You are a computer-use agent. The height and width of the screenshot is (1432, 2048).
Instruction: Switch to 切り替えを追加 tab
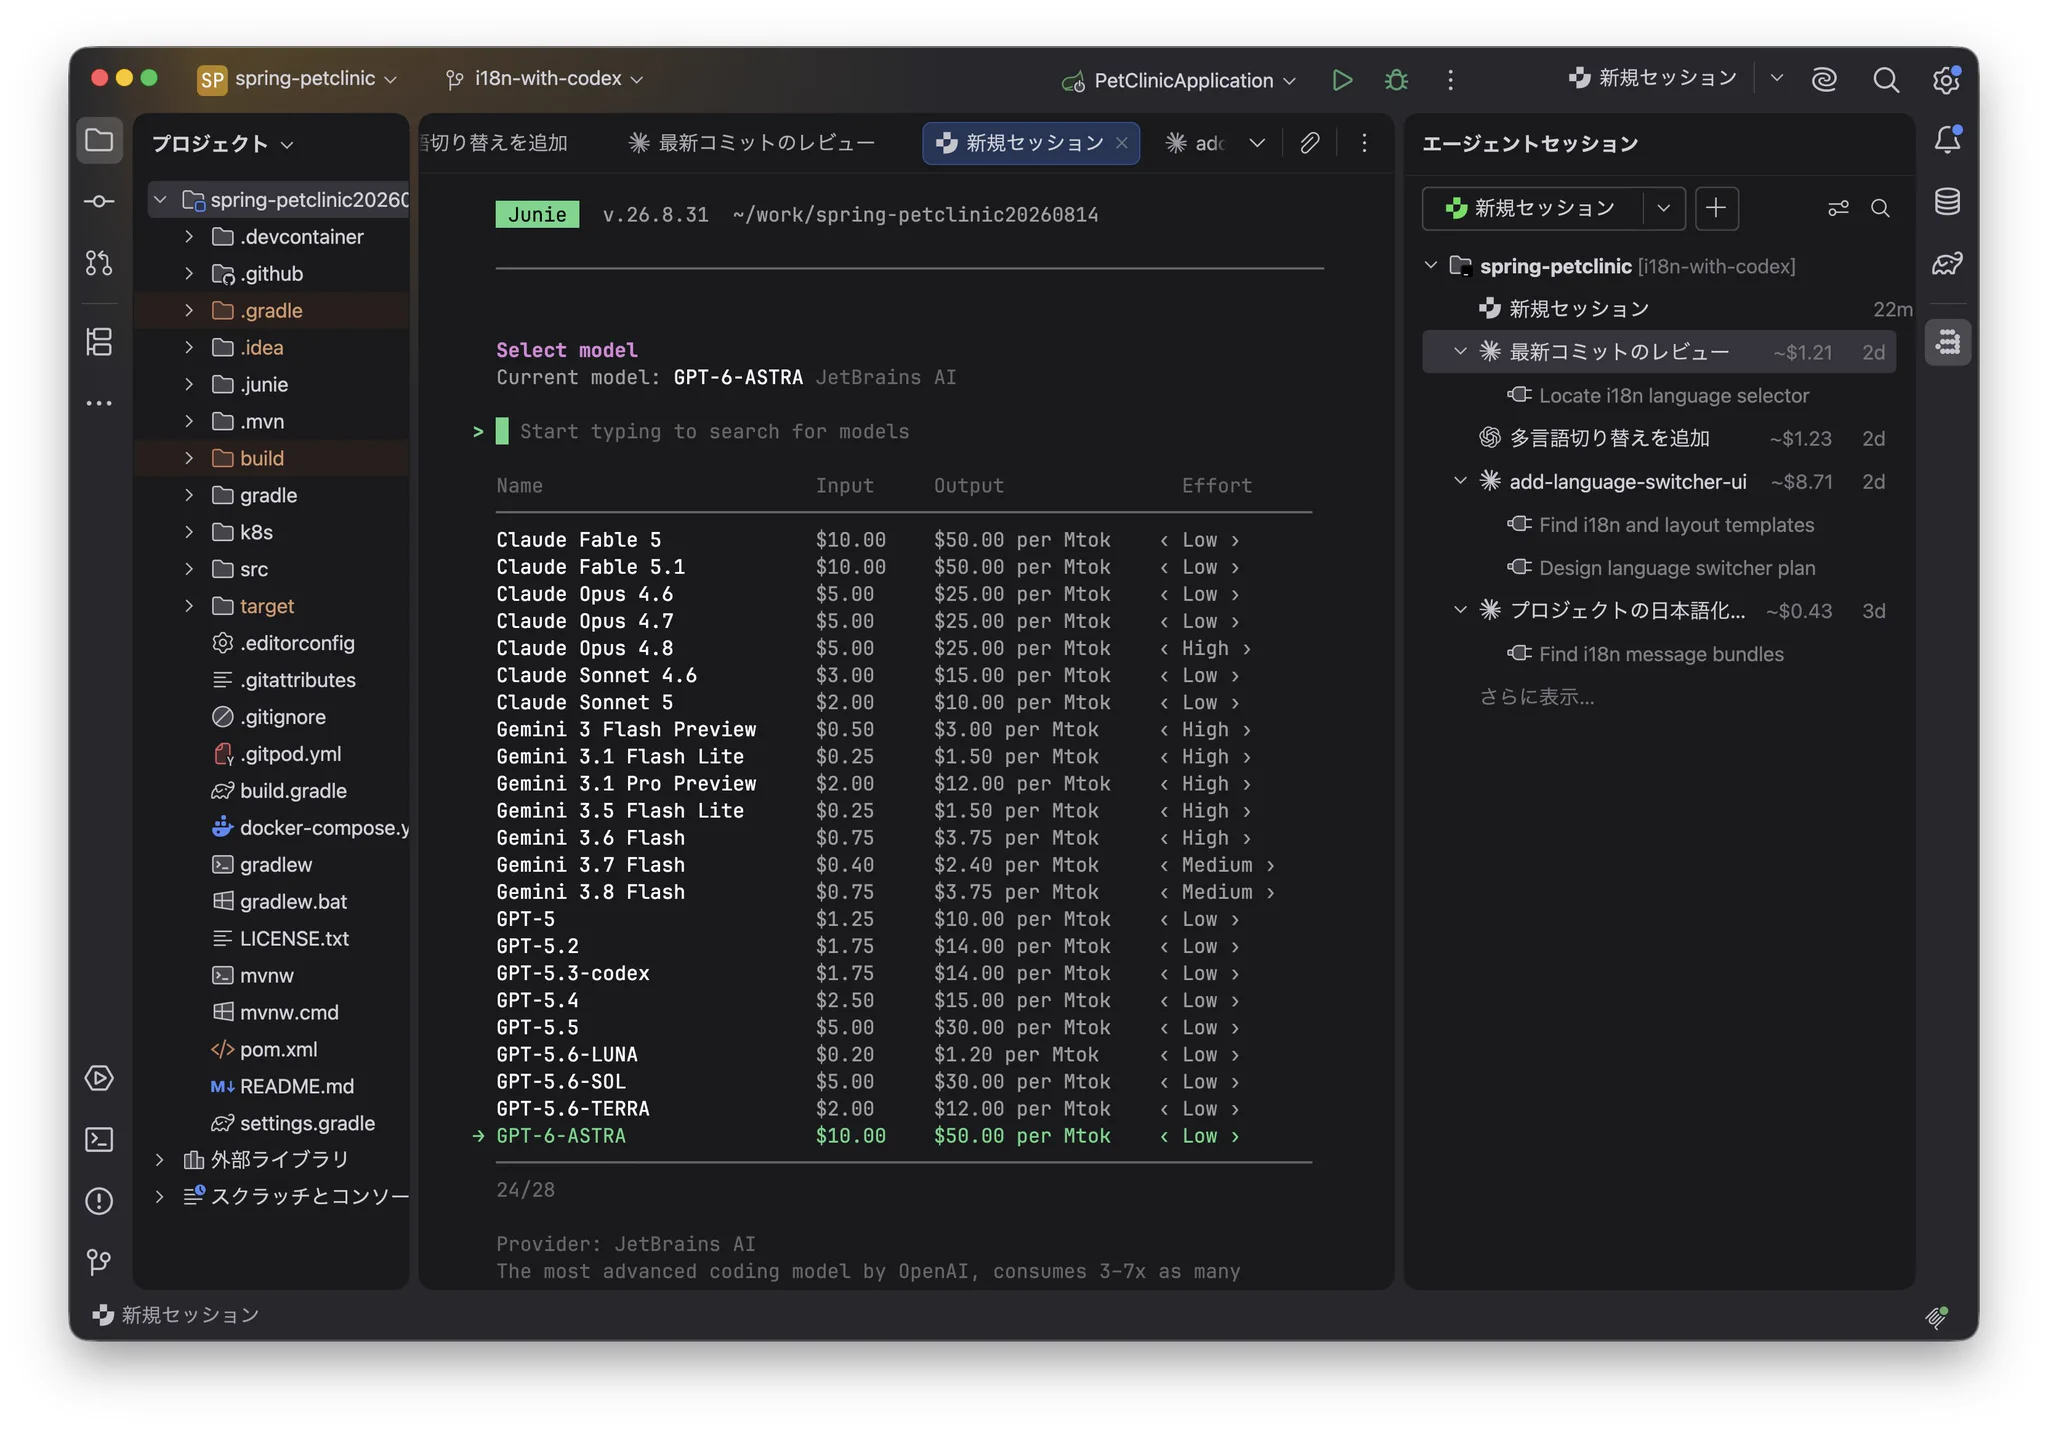click(495, 143)
